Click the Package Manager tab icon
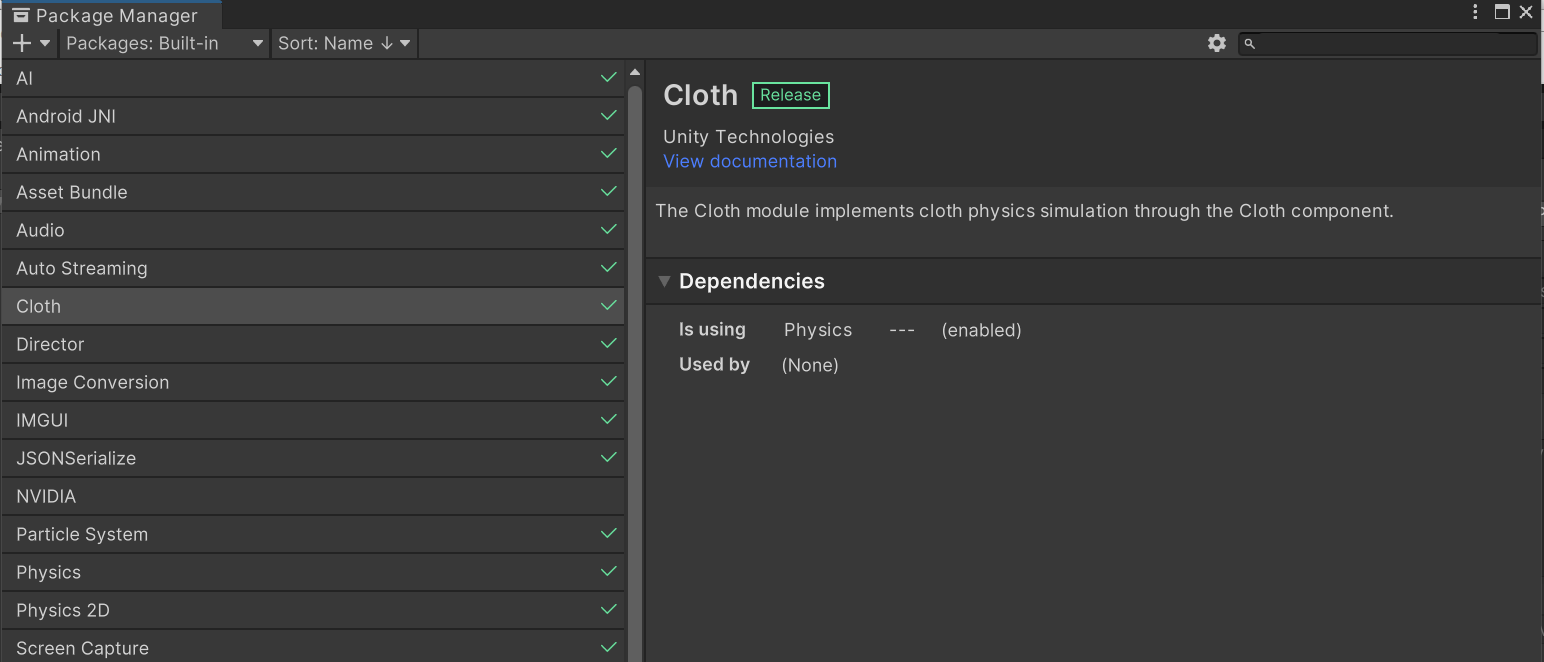 coord(21,15)
